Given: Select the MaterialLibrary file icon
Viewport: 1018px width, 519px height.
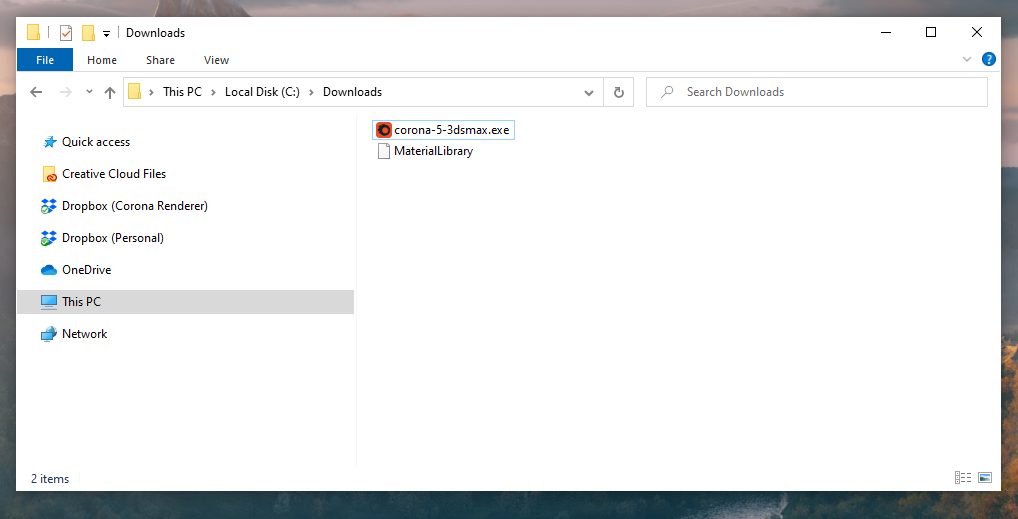Looking at the screenshot, I should point(383,151).
